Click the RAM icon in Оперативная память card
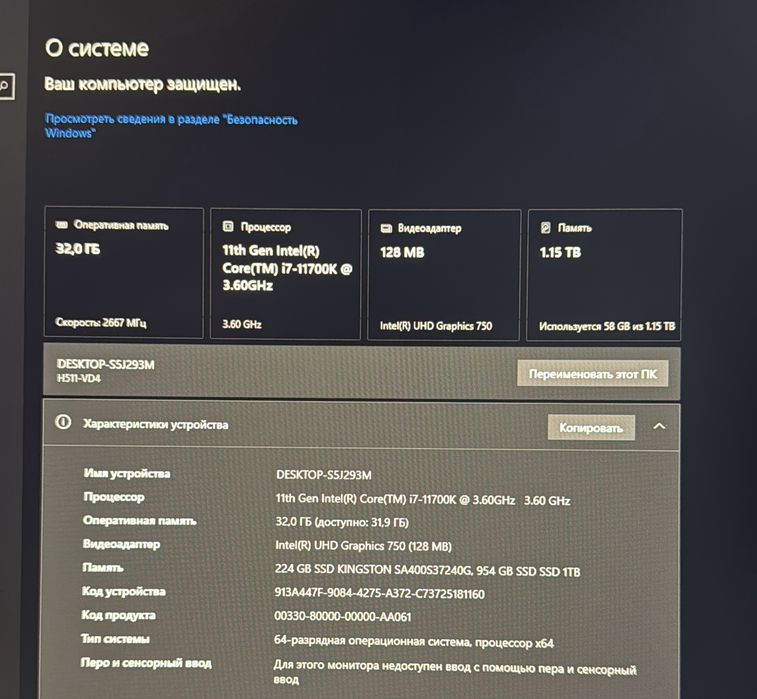757x699 pixels. coord(61,224)
